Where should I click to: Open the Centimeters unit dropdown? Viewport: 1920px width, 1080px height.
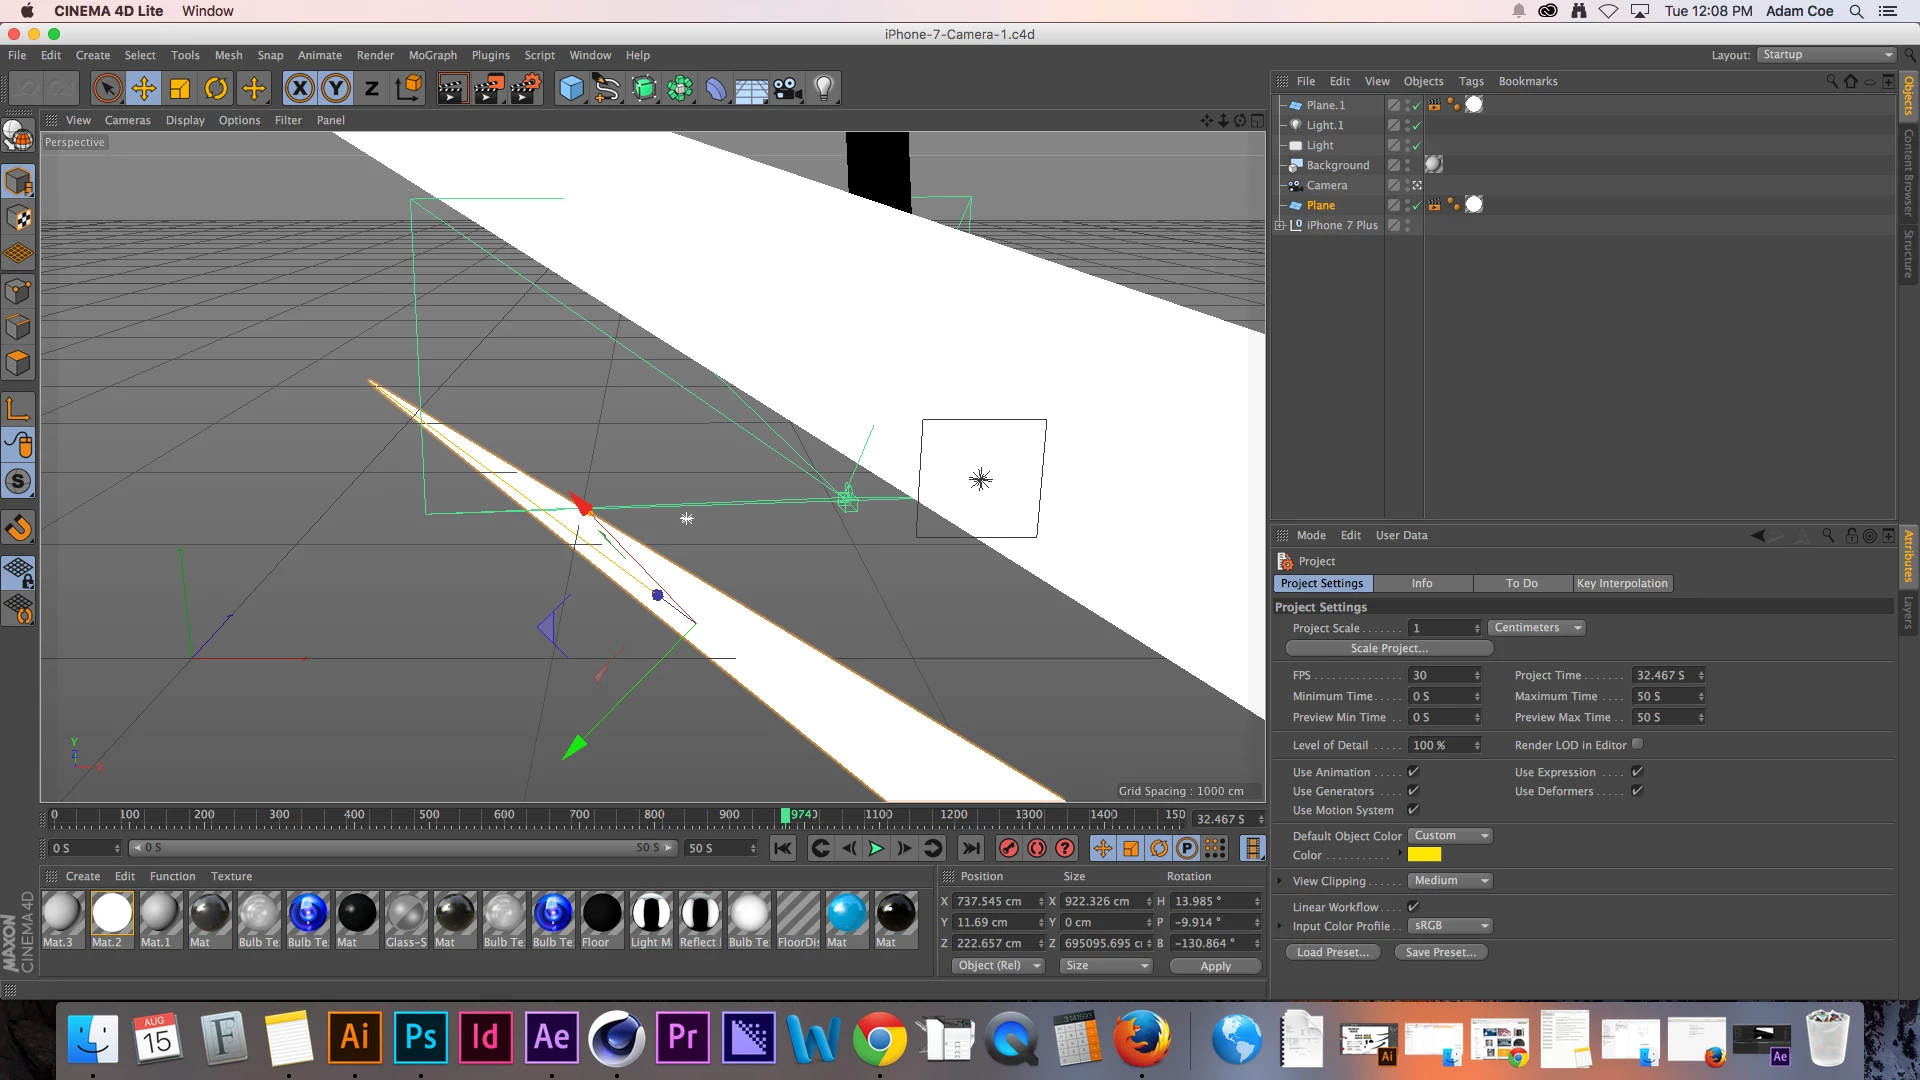coord(1537,628)
